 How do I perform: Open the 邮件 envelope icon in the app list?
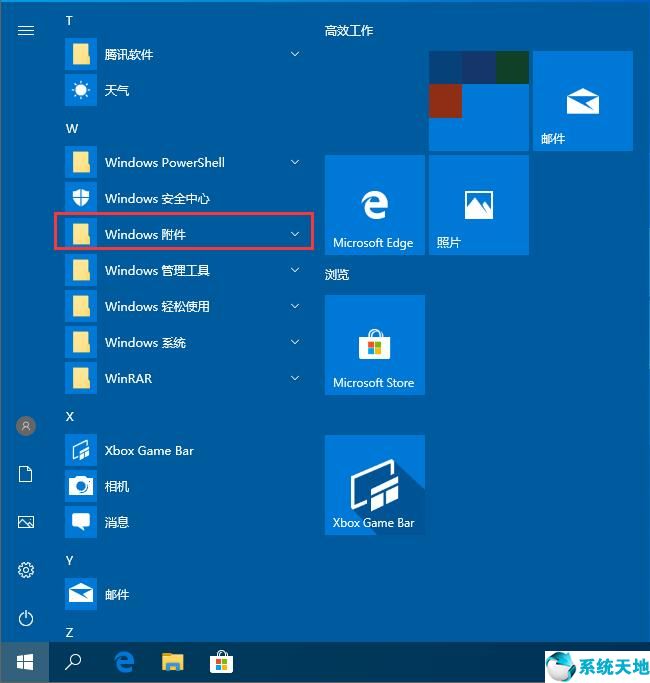pyautogui.click(x=81, y=594)
